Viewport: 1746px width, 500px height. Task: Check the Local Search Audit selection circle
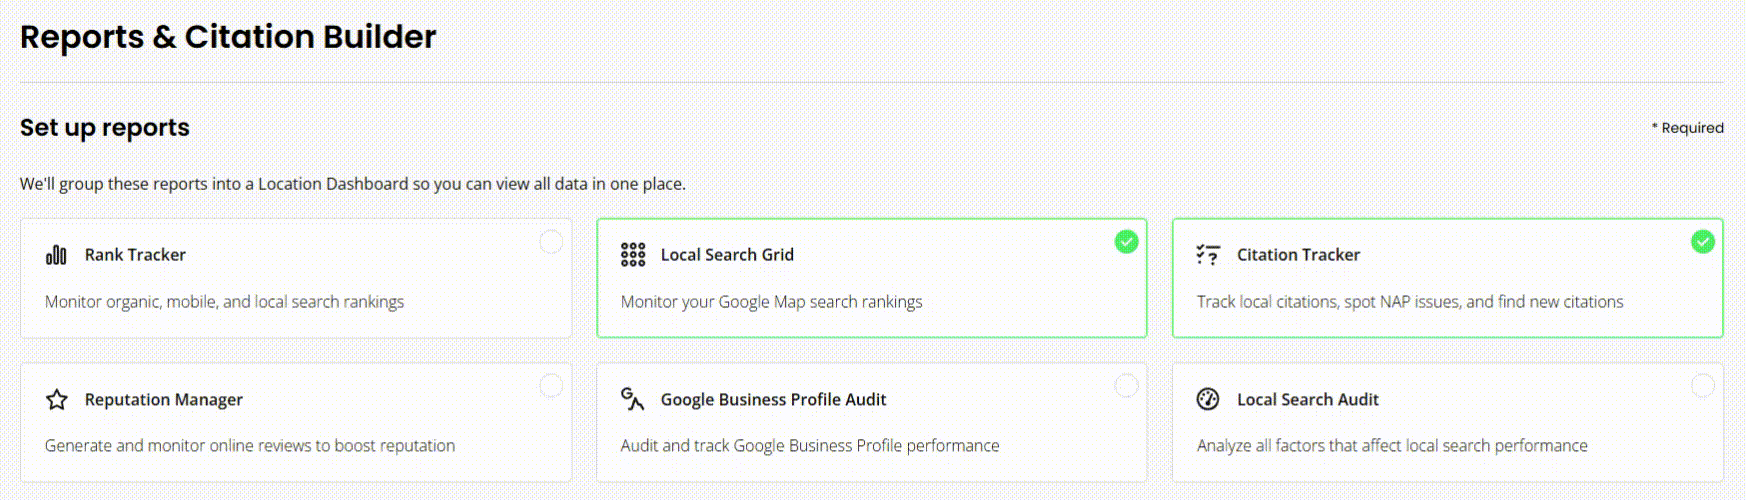(x=1703, y=386)
